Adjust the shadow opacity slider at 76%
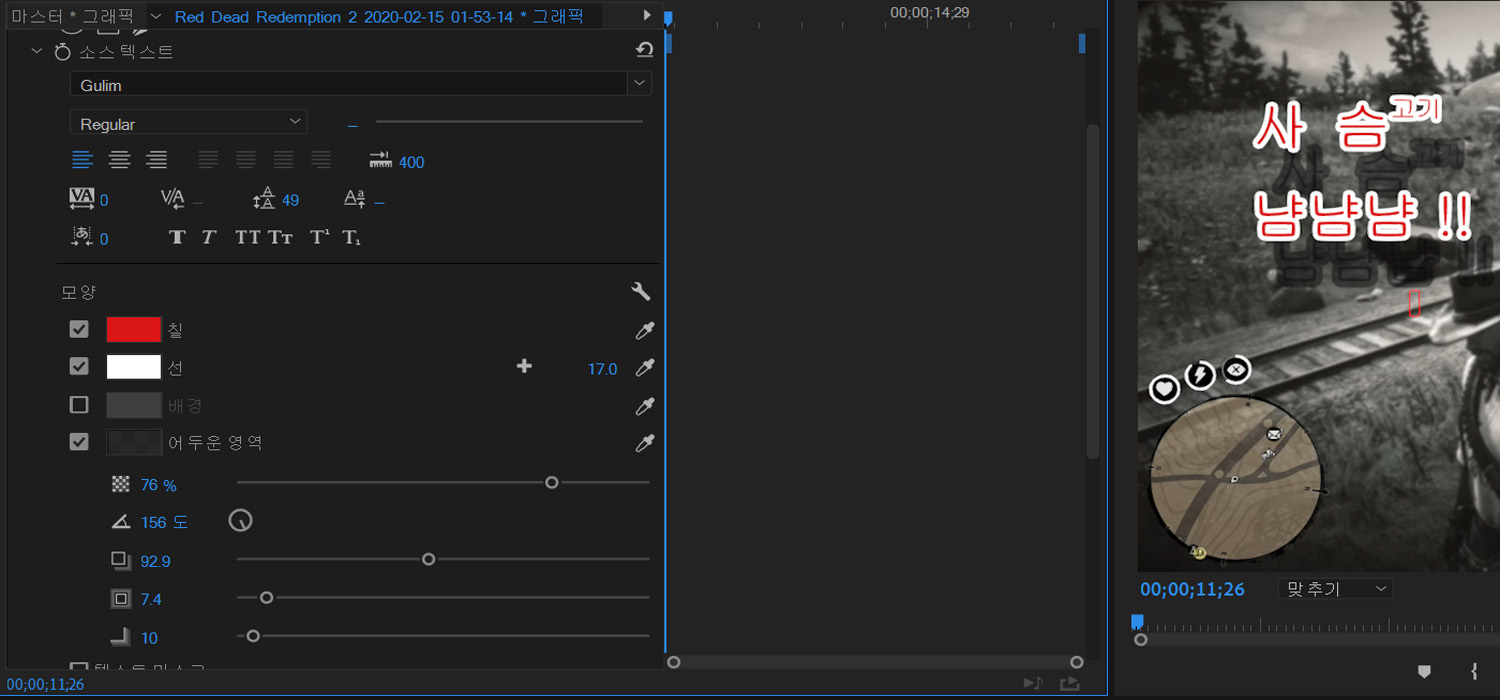This screenshot has width=1500, height=700. pyautogui.click(x=551, y=483)
